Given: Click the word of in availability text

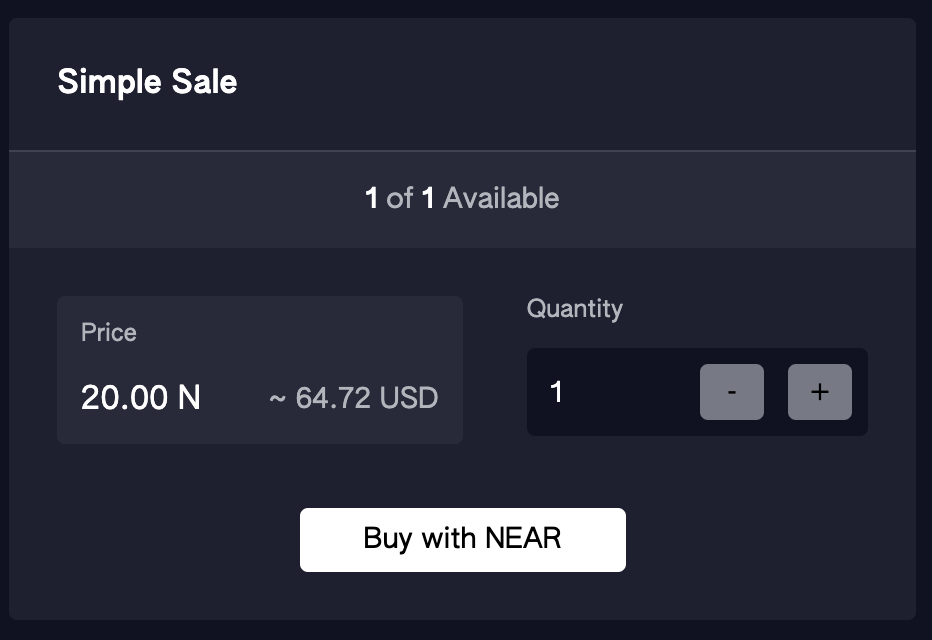Looking at the screenshot, I should 399,198.
